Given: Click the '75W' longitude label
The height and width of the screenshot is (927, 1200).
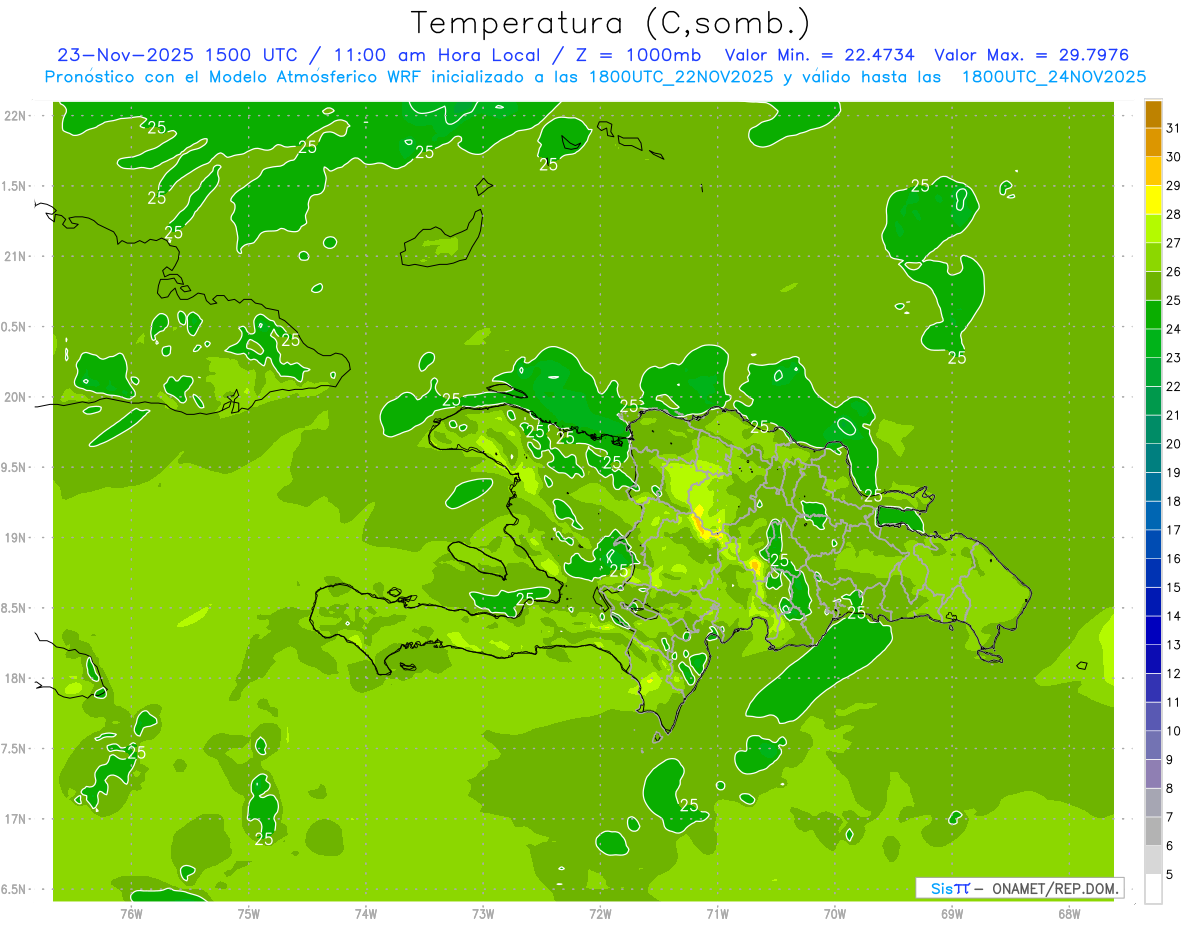Looking at the screenshot, I should tap(249, 913).
